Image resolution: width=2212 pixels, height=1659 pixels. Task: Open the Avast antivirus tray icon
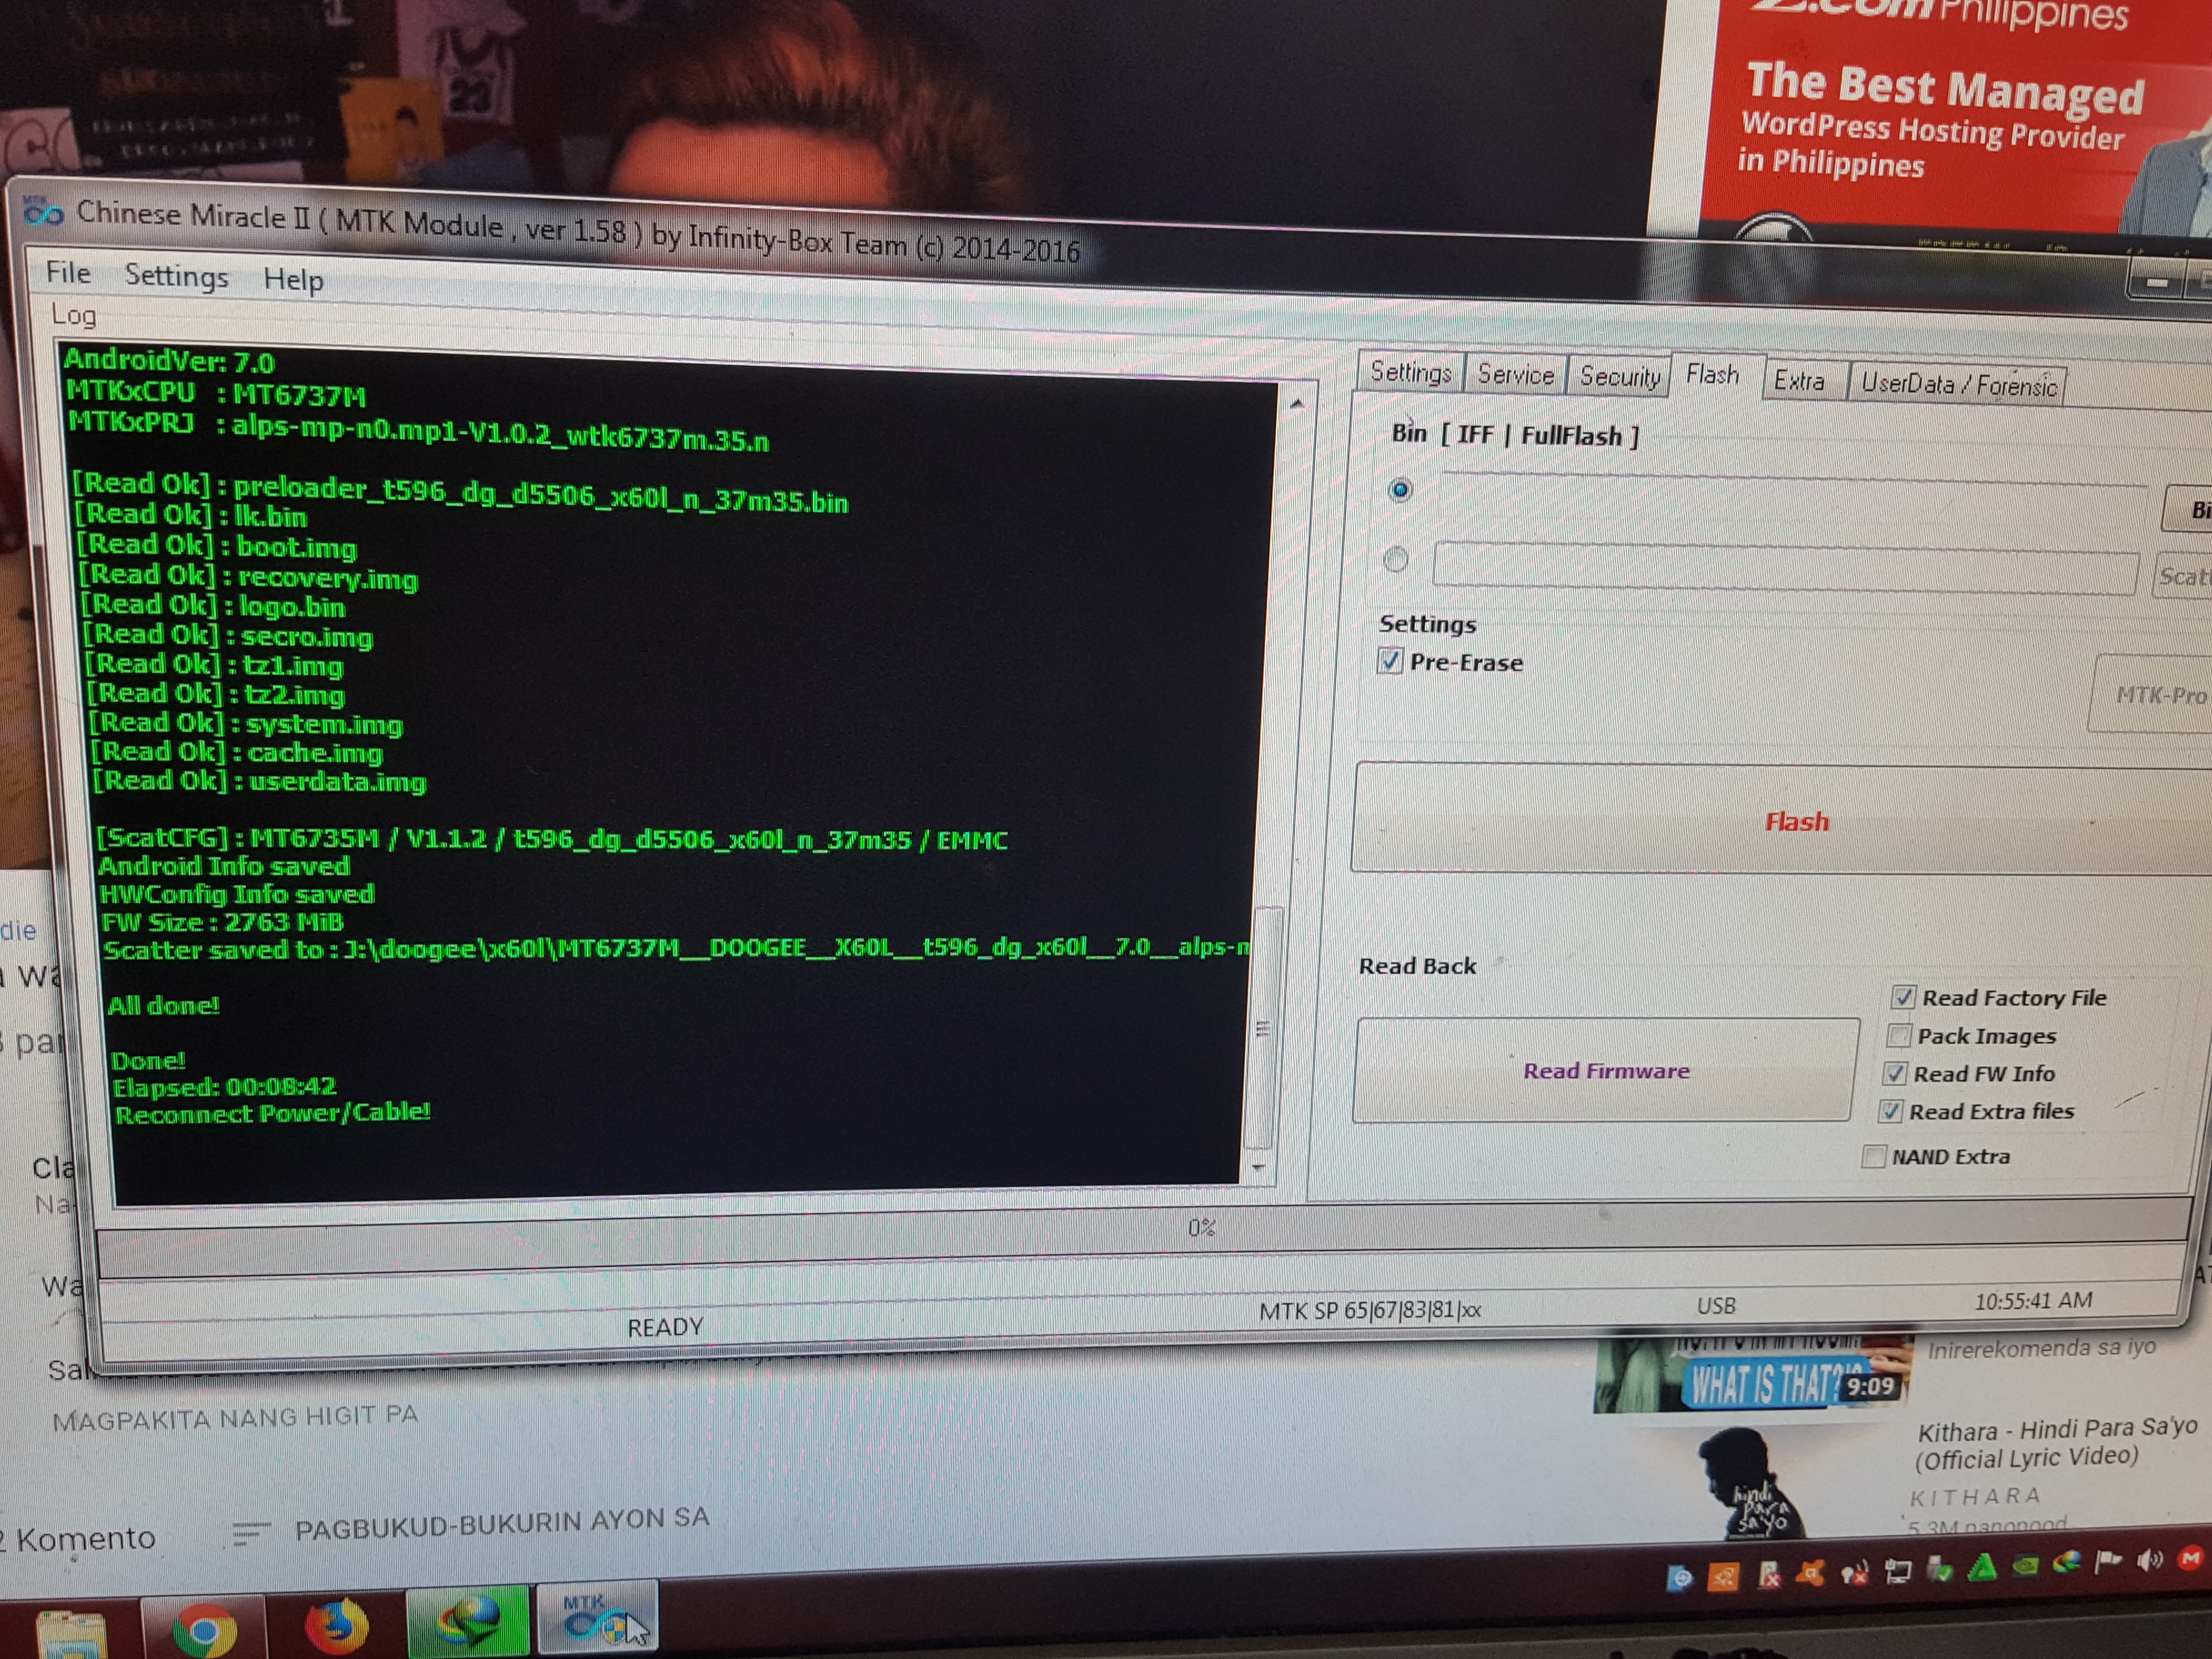tap(1810, 1574)
